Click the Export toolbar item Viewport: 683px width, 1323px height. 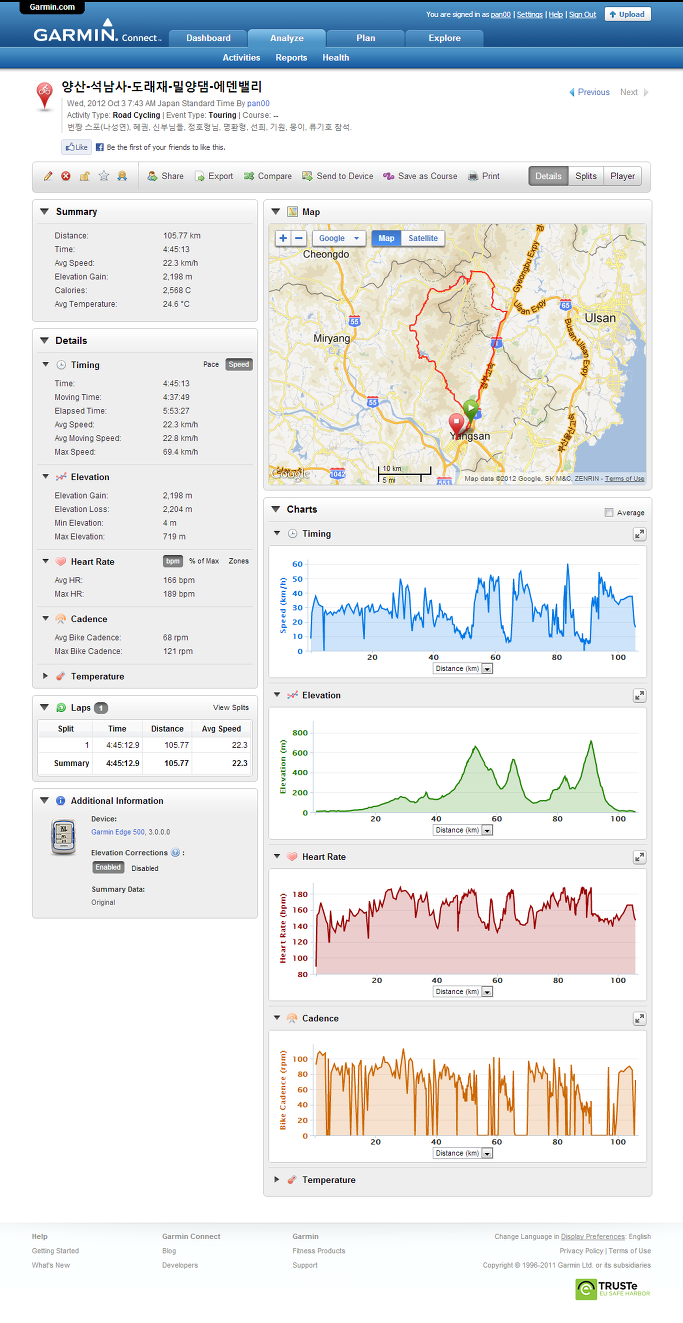213,176
